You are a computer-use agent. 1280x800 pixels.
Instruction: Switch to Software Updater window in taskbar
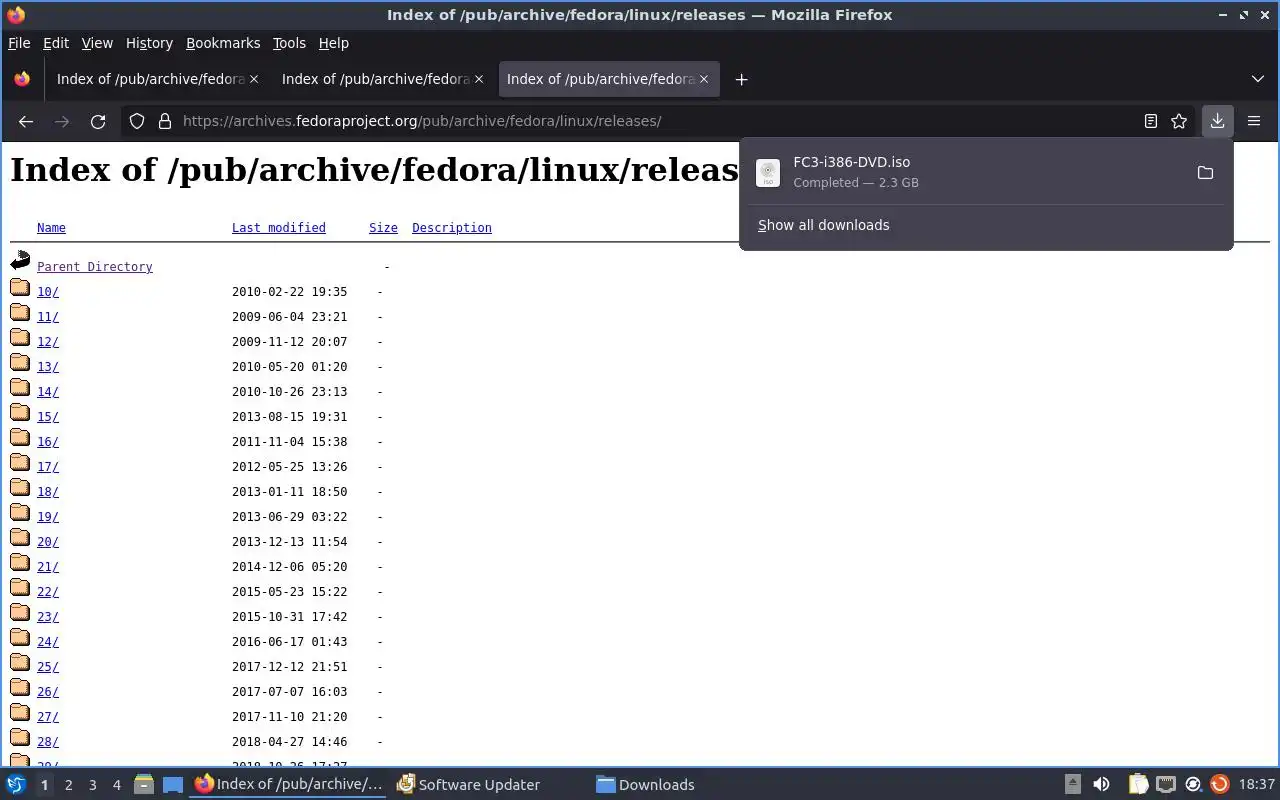pyautogui.click(x=468, y=785)
